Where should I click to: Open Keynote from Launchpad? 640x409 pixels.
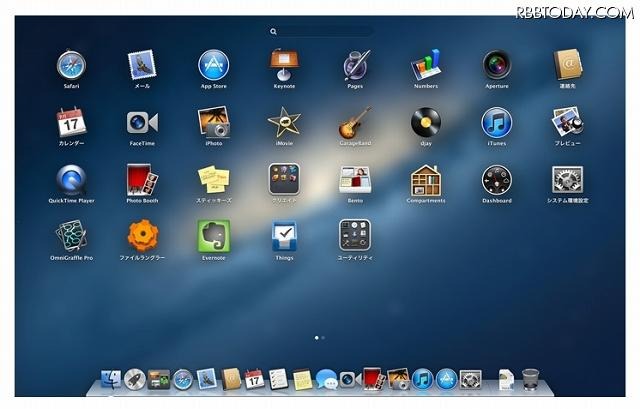click(x=284, y=65)
